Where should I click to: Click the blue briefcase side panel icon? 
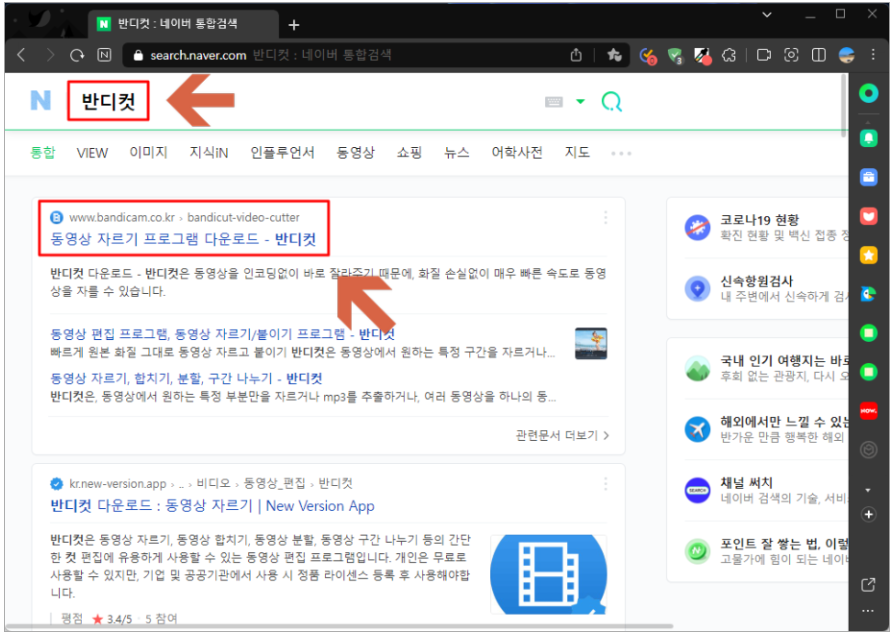coord(869,178)
